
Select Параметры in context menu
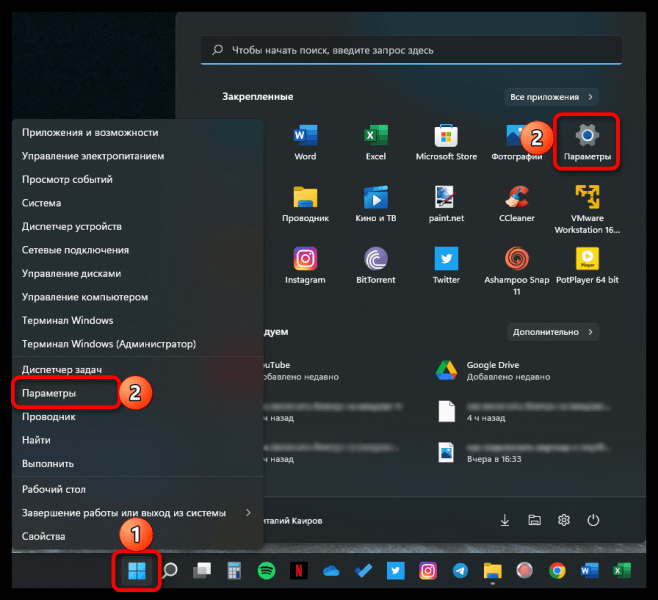pyautogui.click(x=137, y=393)
